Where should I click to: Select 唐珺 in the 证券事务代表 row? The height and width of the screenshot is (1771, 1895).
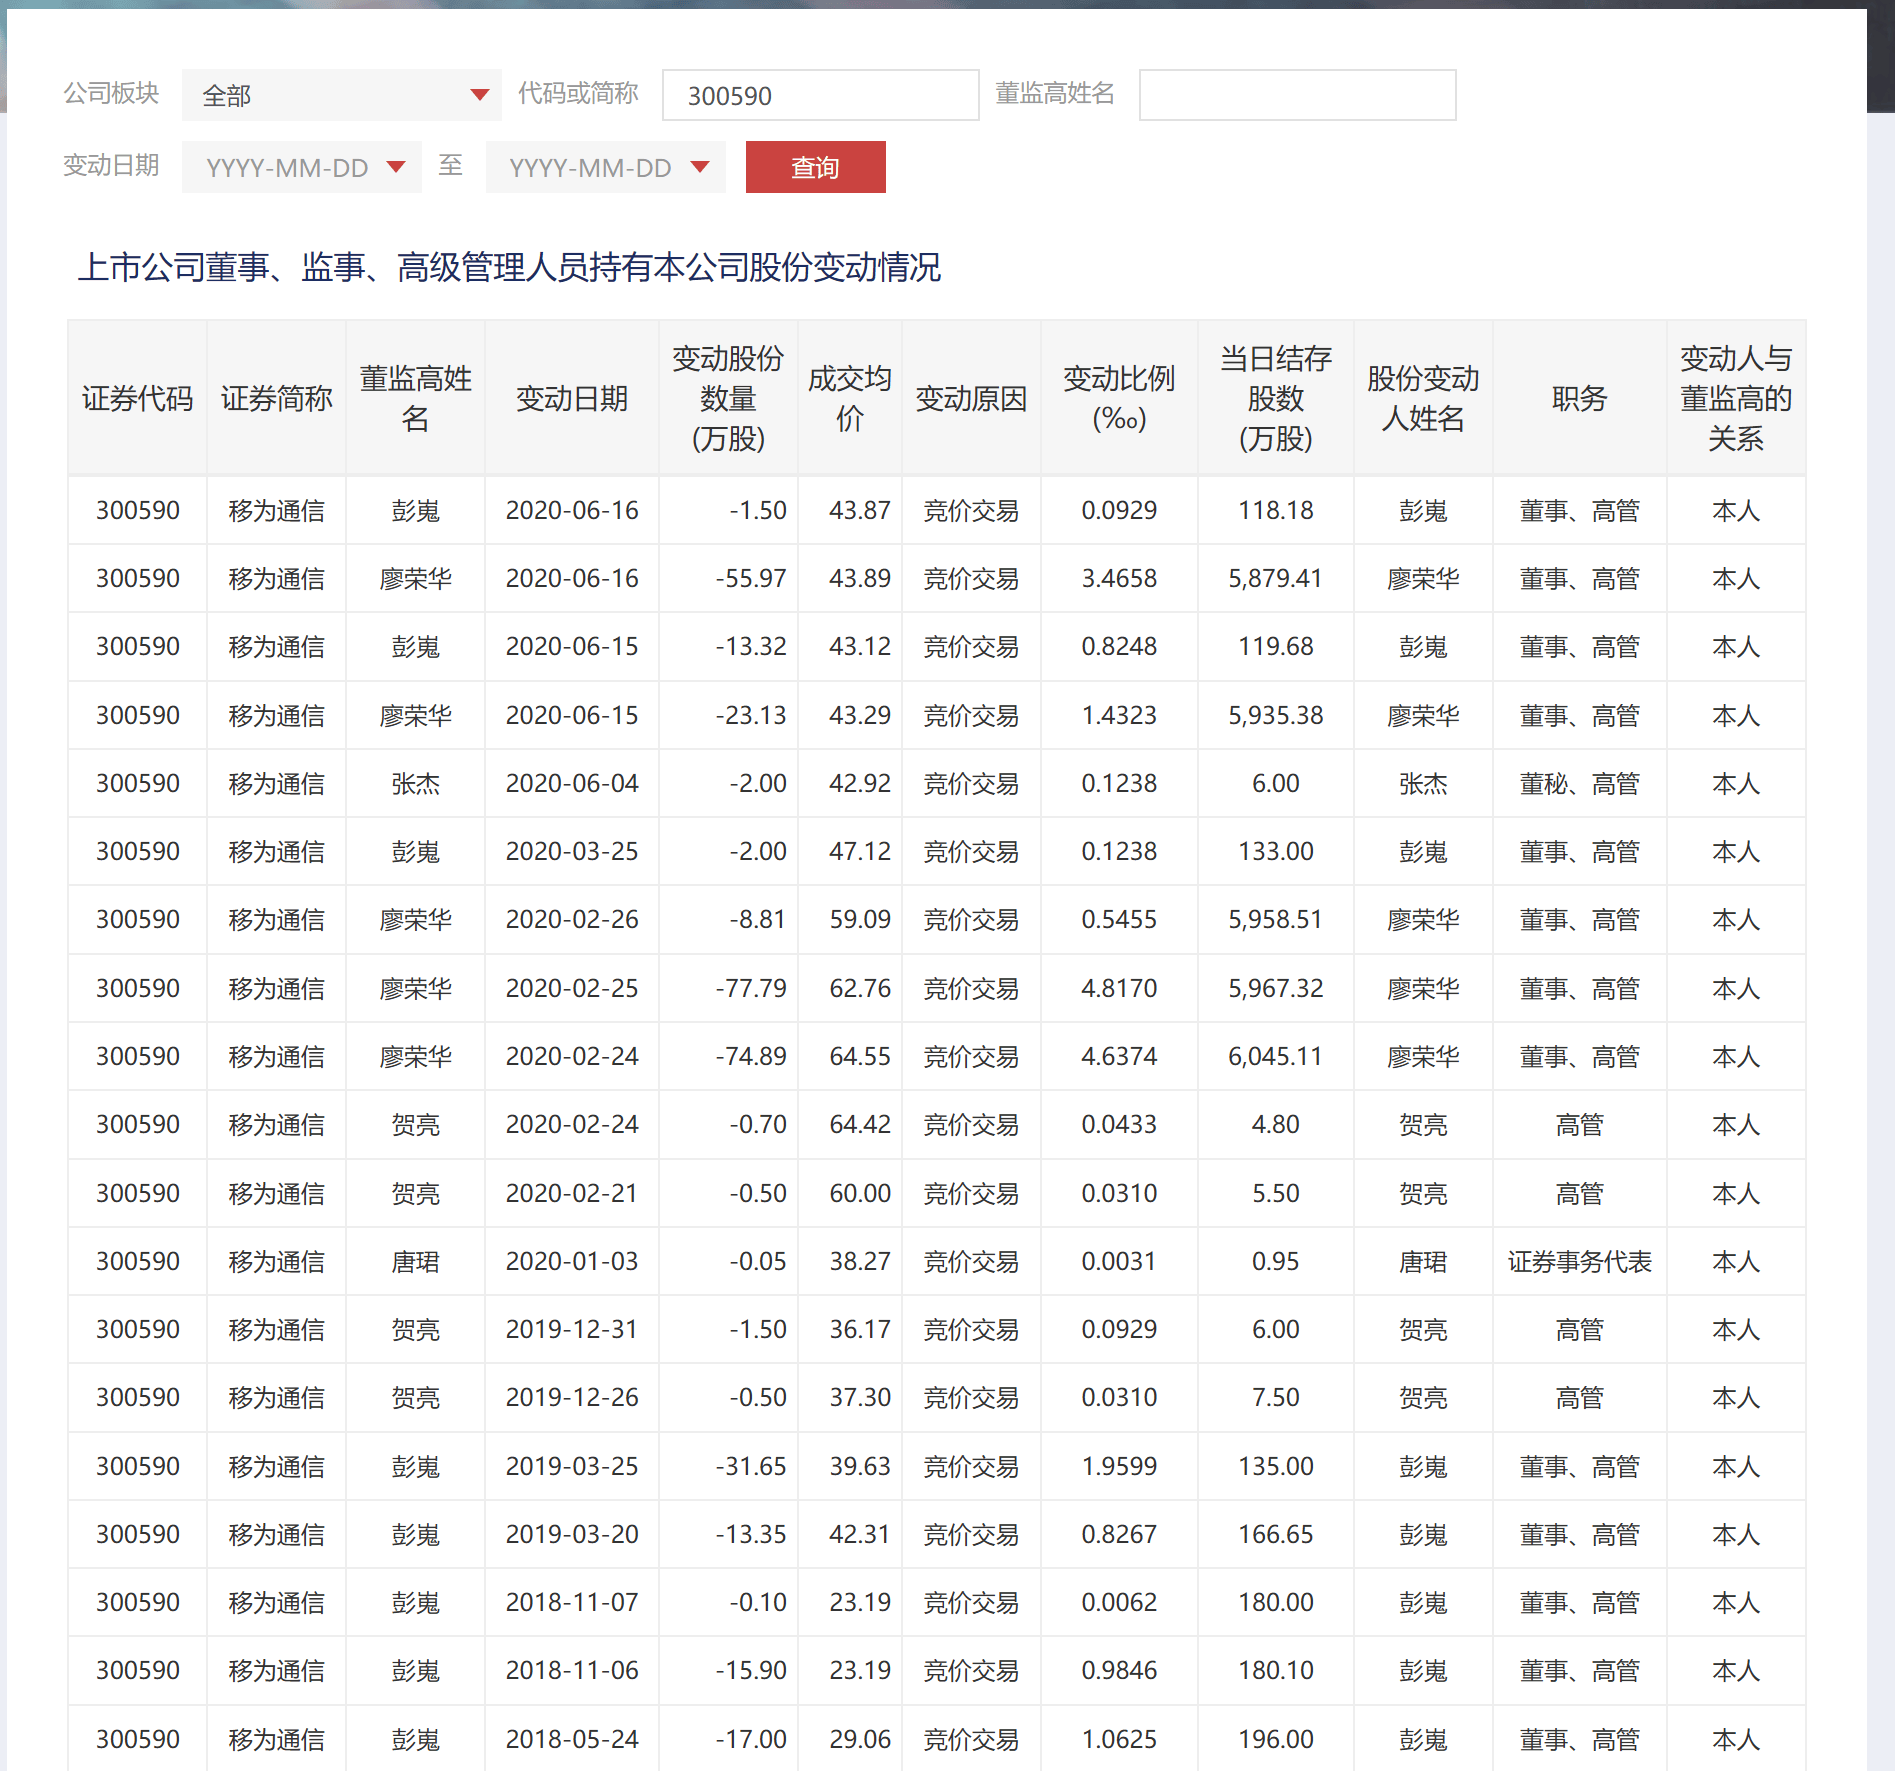point(414,1261)
